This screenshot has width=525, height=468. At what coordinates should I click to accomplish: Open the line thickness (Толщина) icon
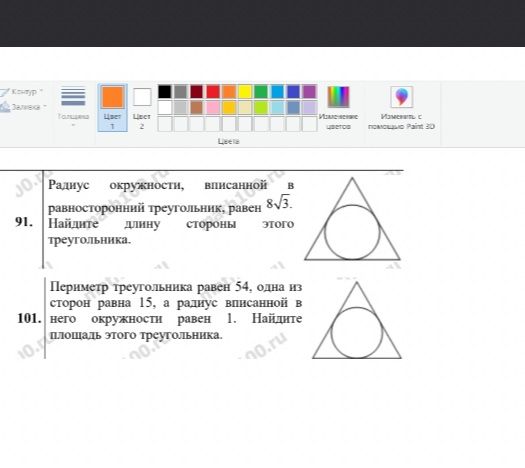(73, 96)
